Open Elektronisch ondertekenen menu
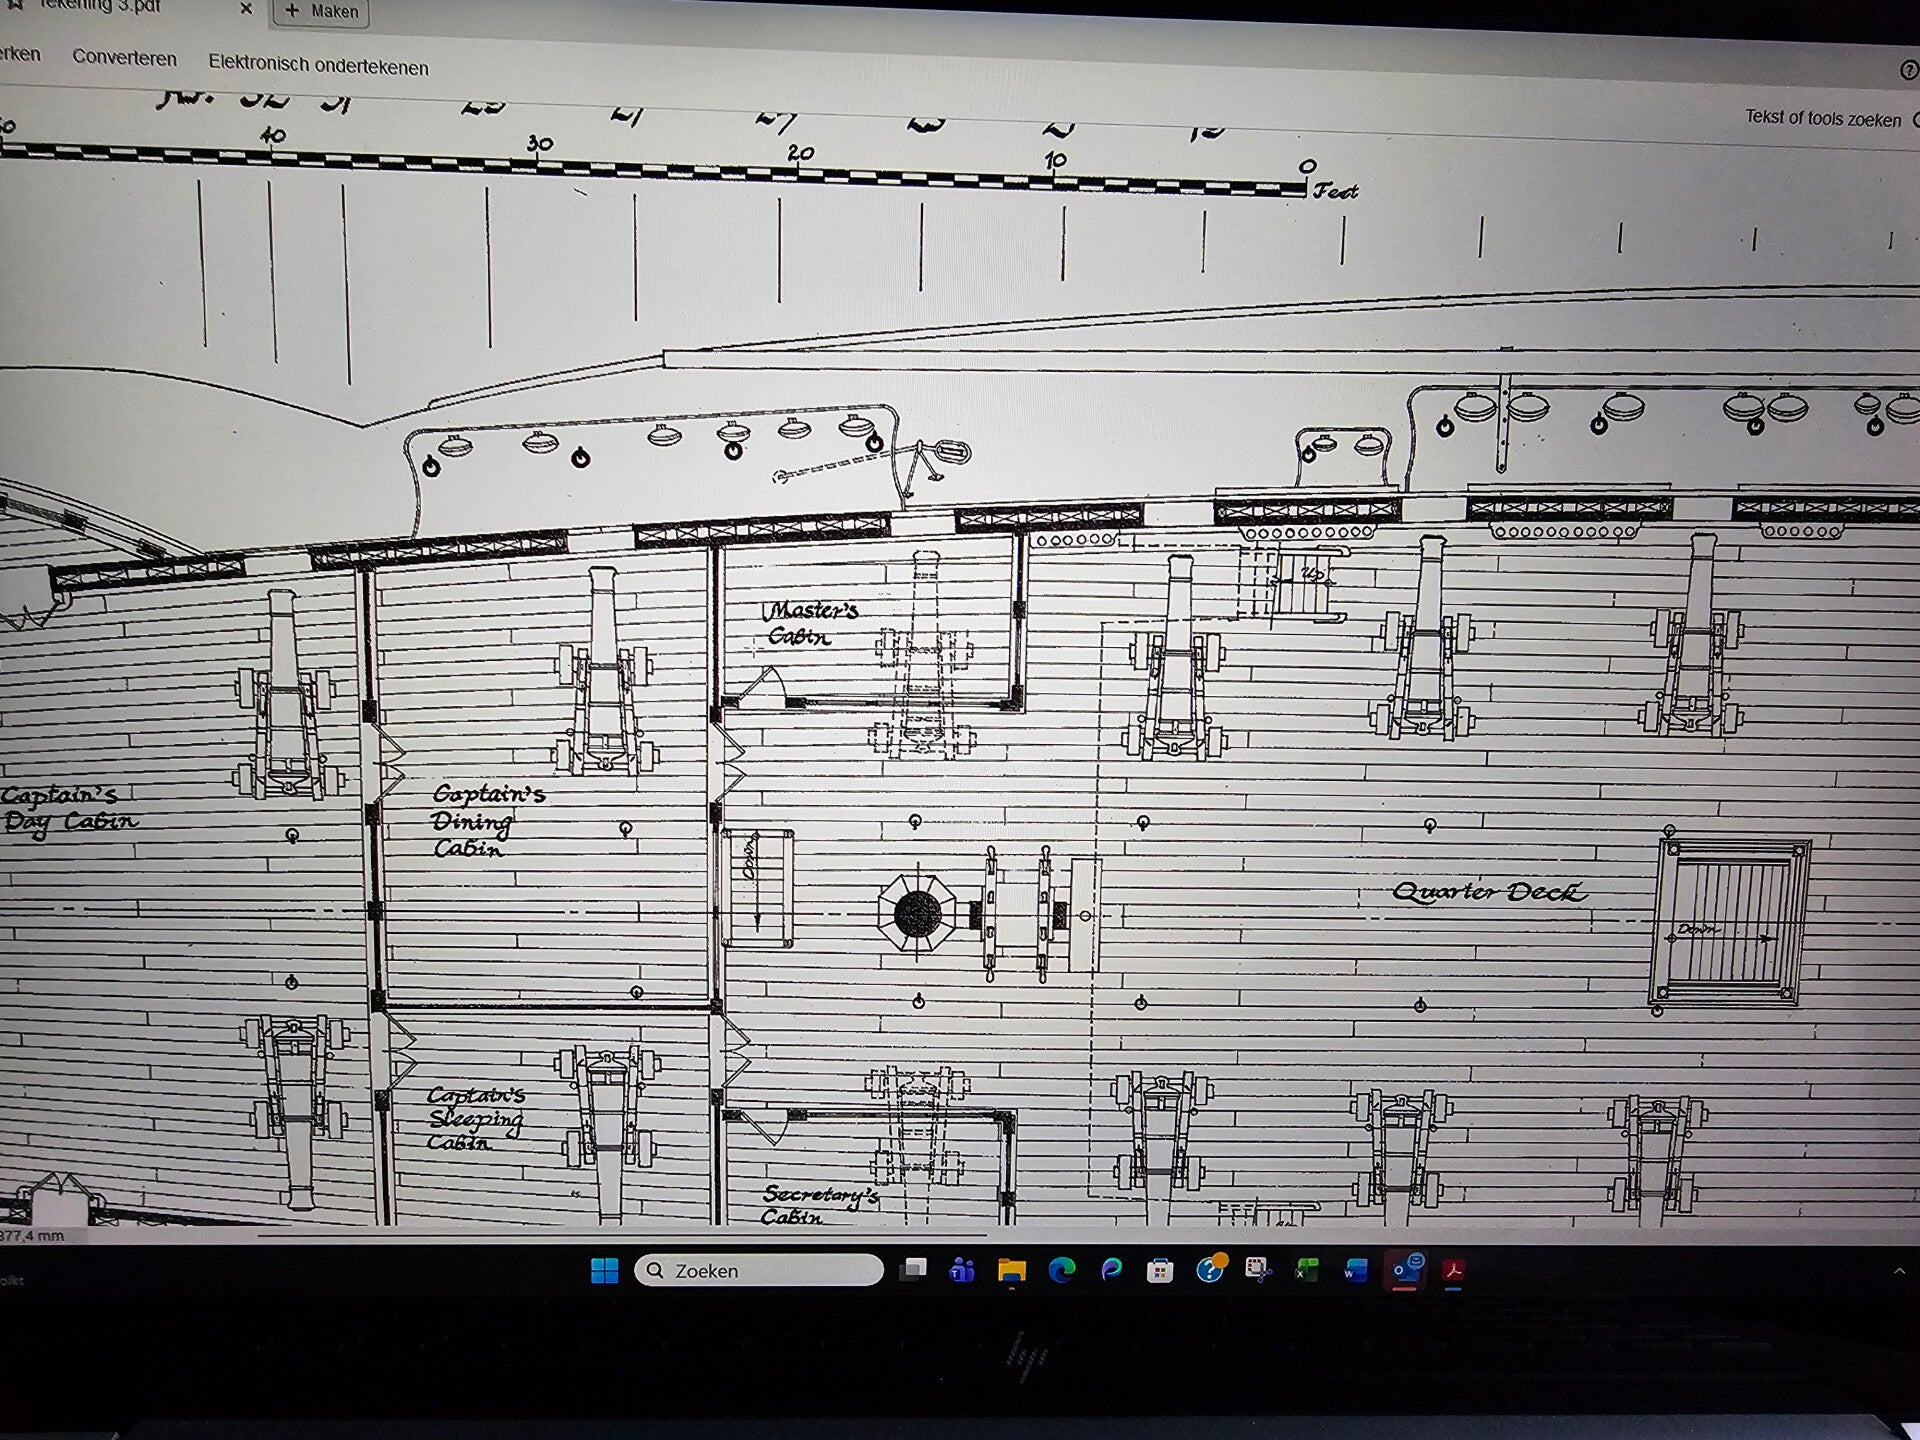 (318, 66)
